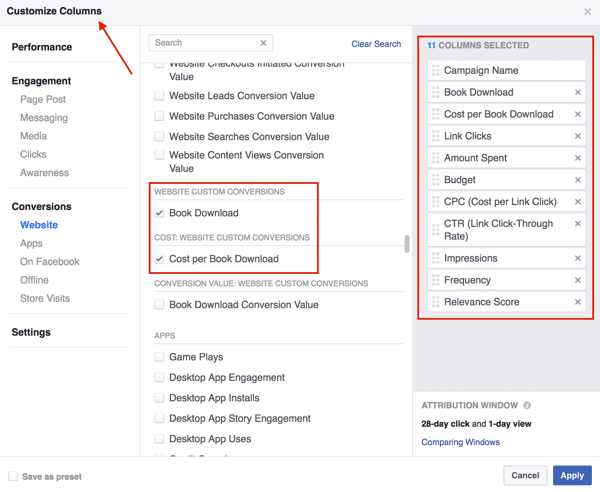Click Campaign Name in selected columns
Viewport: 600px width, 492px height.
click(481, 70)
